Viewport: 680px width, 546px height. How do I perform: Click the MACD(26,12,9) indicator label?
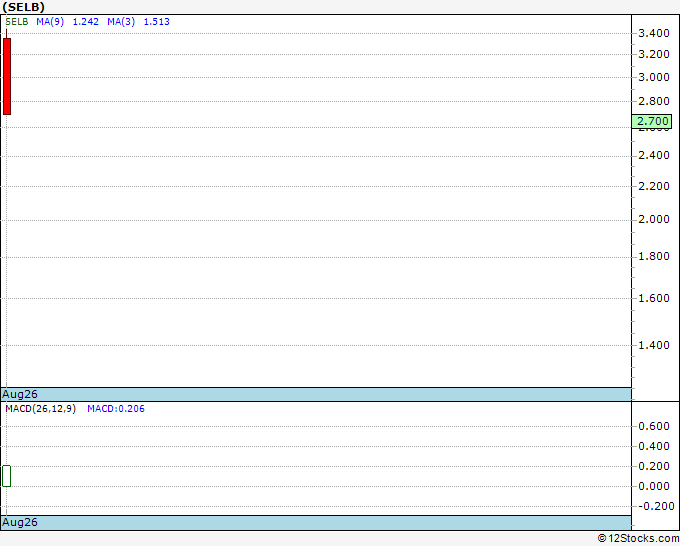point(41,409)
